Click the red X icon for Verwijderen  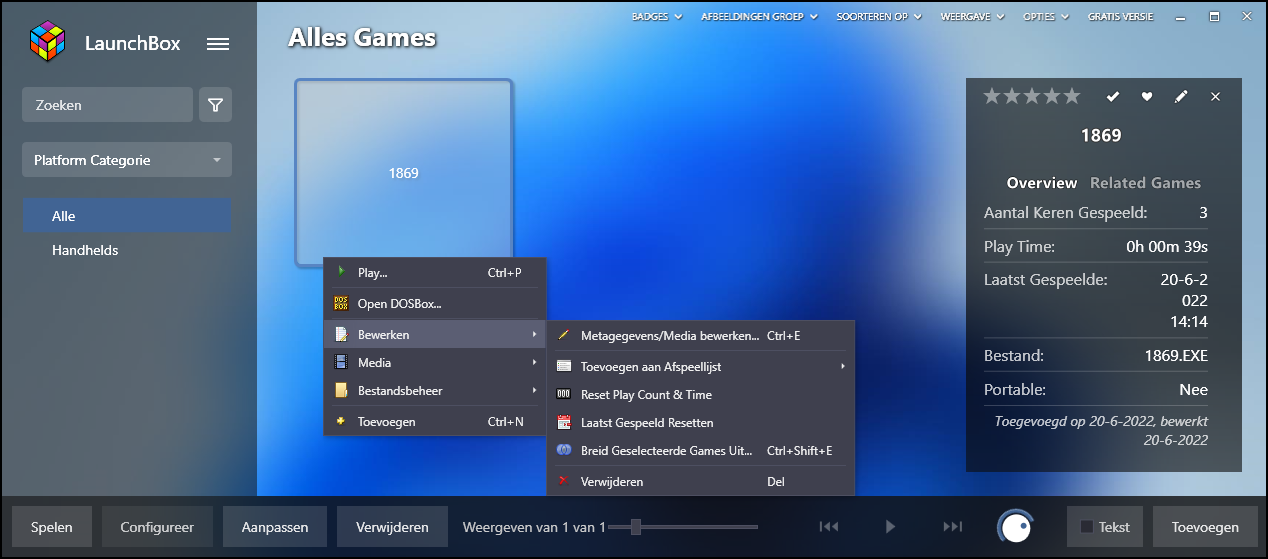563,481
